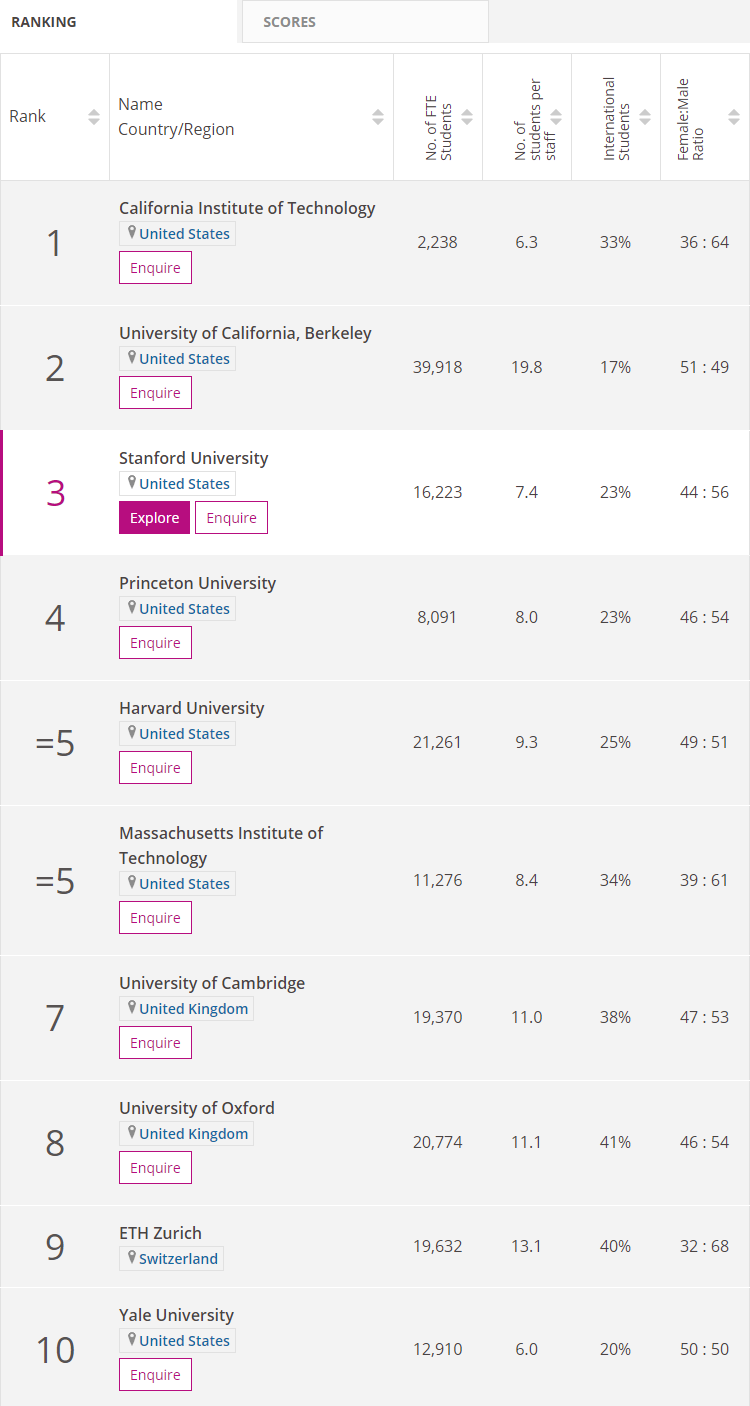The width and height of the screenshot is (750, 1406).
Task: Enquire about Princeton University
Action: click(x=155, y=643)
